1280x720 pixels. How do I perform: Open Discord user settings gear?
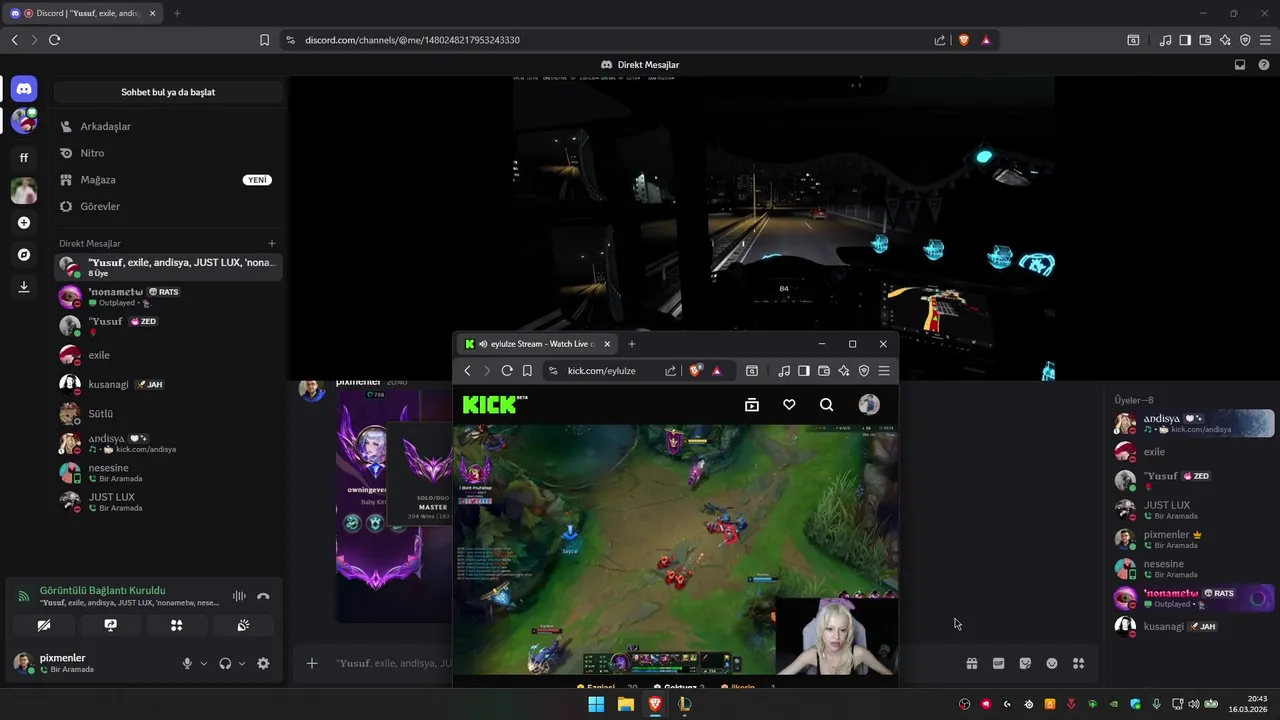click(x=263, y=663)
